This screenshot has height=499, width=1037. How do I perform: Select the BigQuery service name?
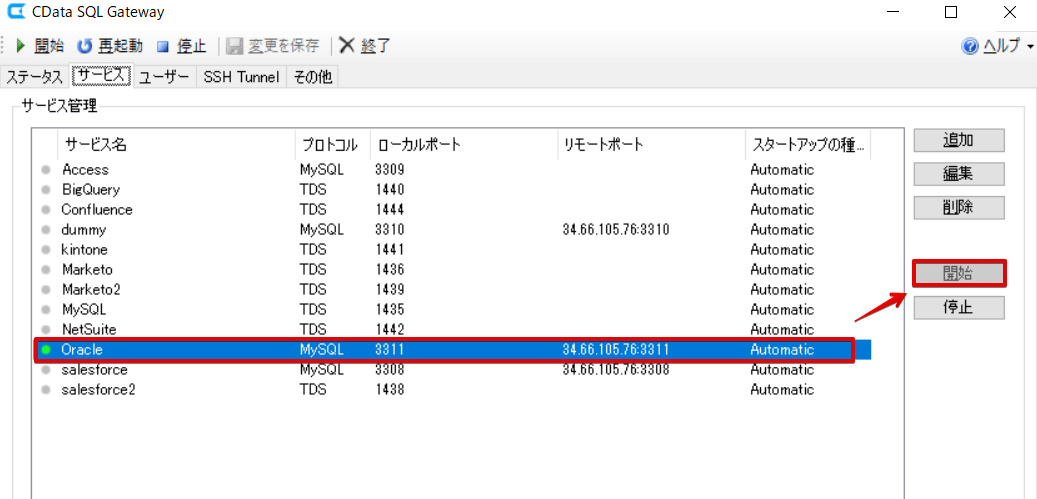coord(91,190)
